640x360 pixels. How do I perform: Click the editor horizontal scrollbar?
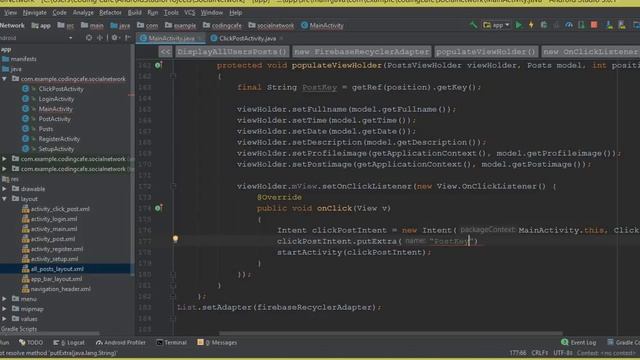coord(391,333)
